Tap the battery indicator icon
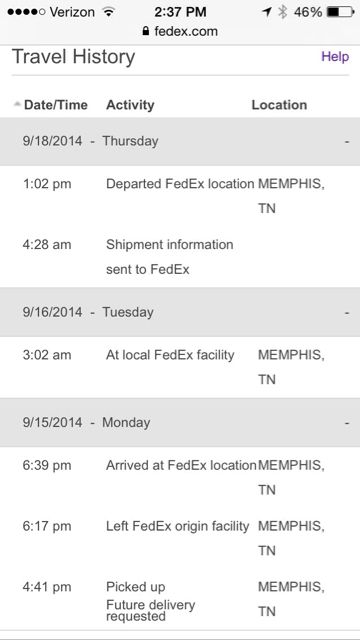 [340, 12]
